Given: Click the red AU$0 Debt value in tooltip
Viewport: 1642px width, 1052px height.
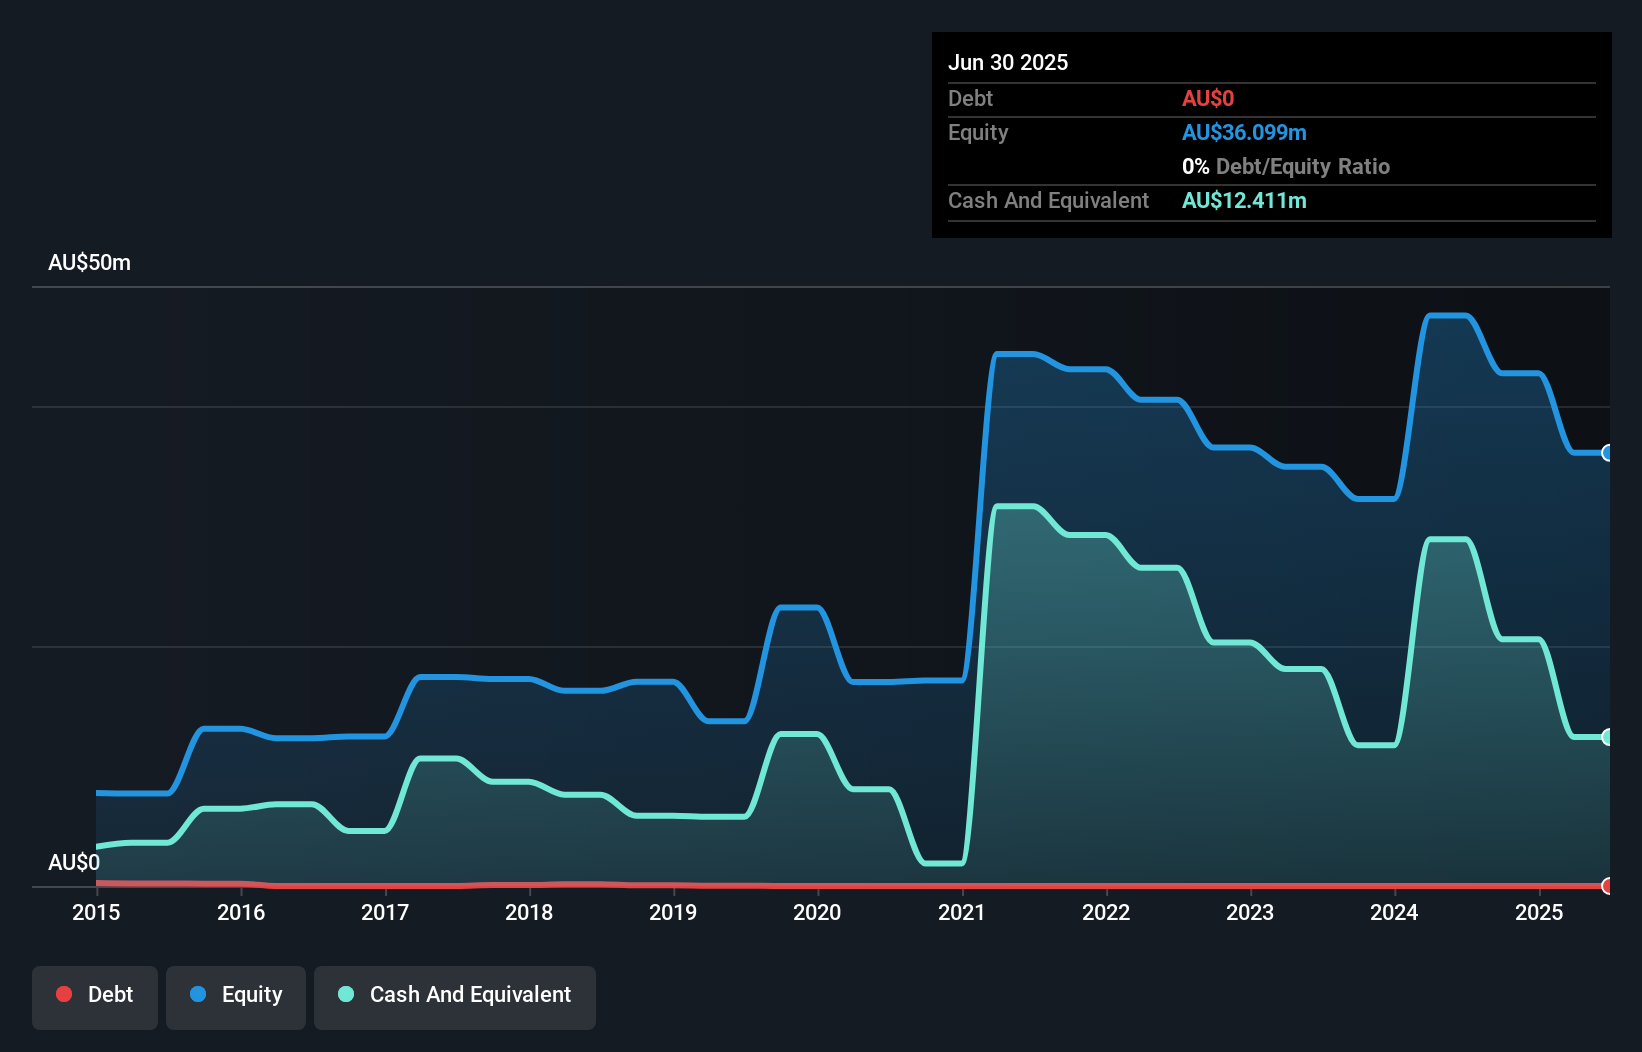Looking at the screenshot, I should (x=1208, y=98).
